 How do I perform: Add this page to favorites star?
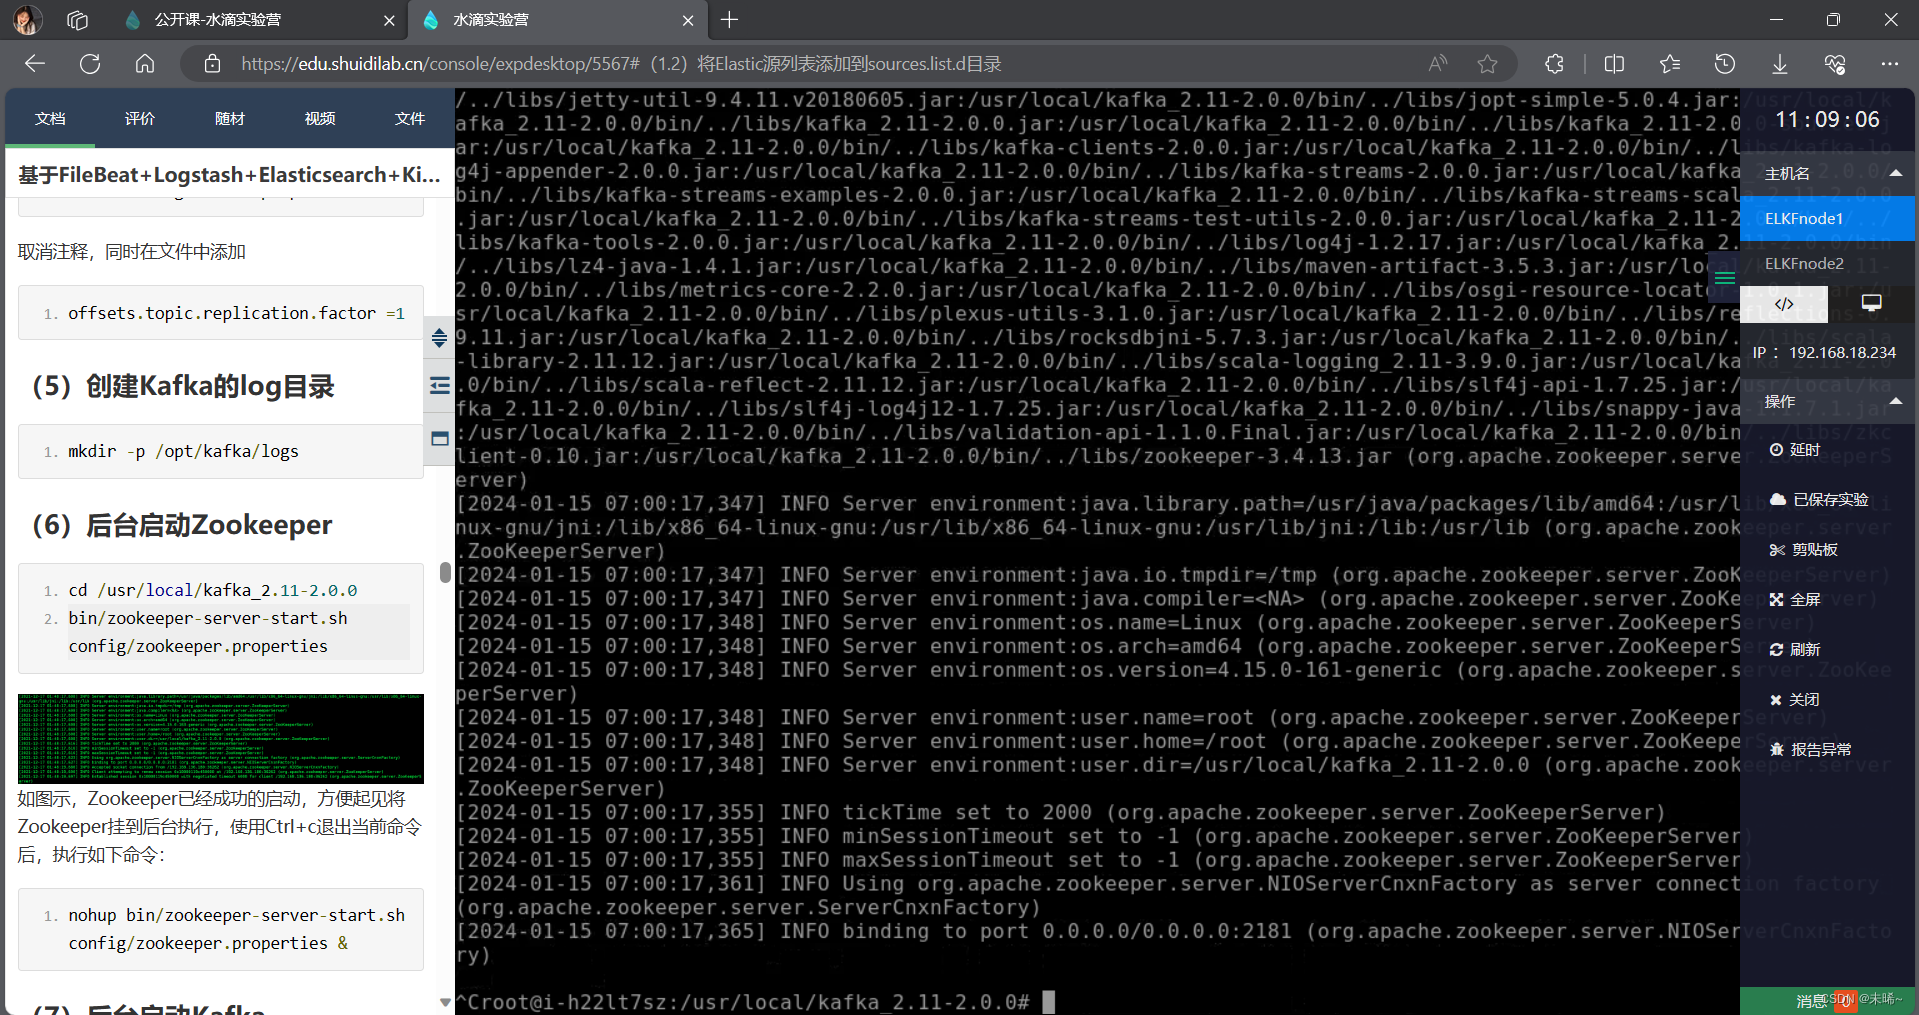1488,64
